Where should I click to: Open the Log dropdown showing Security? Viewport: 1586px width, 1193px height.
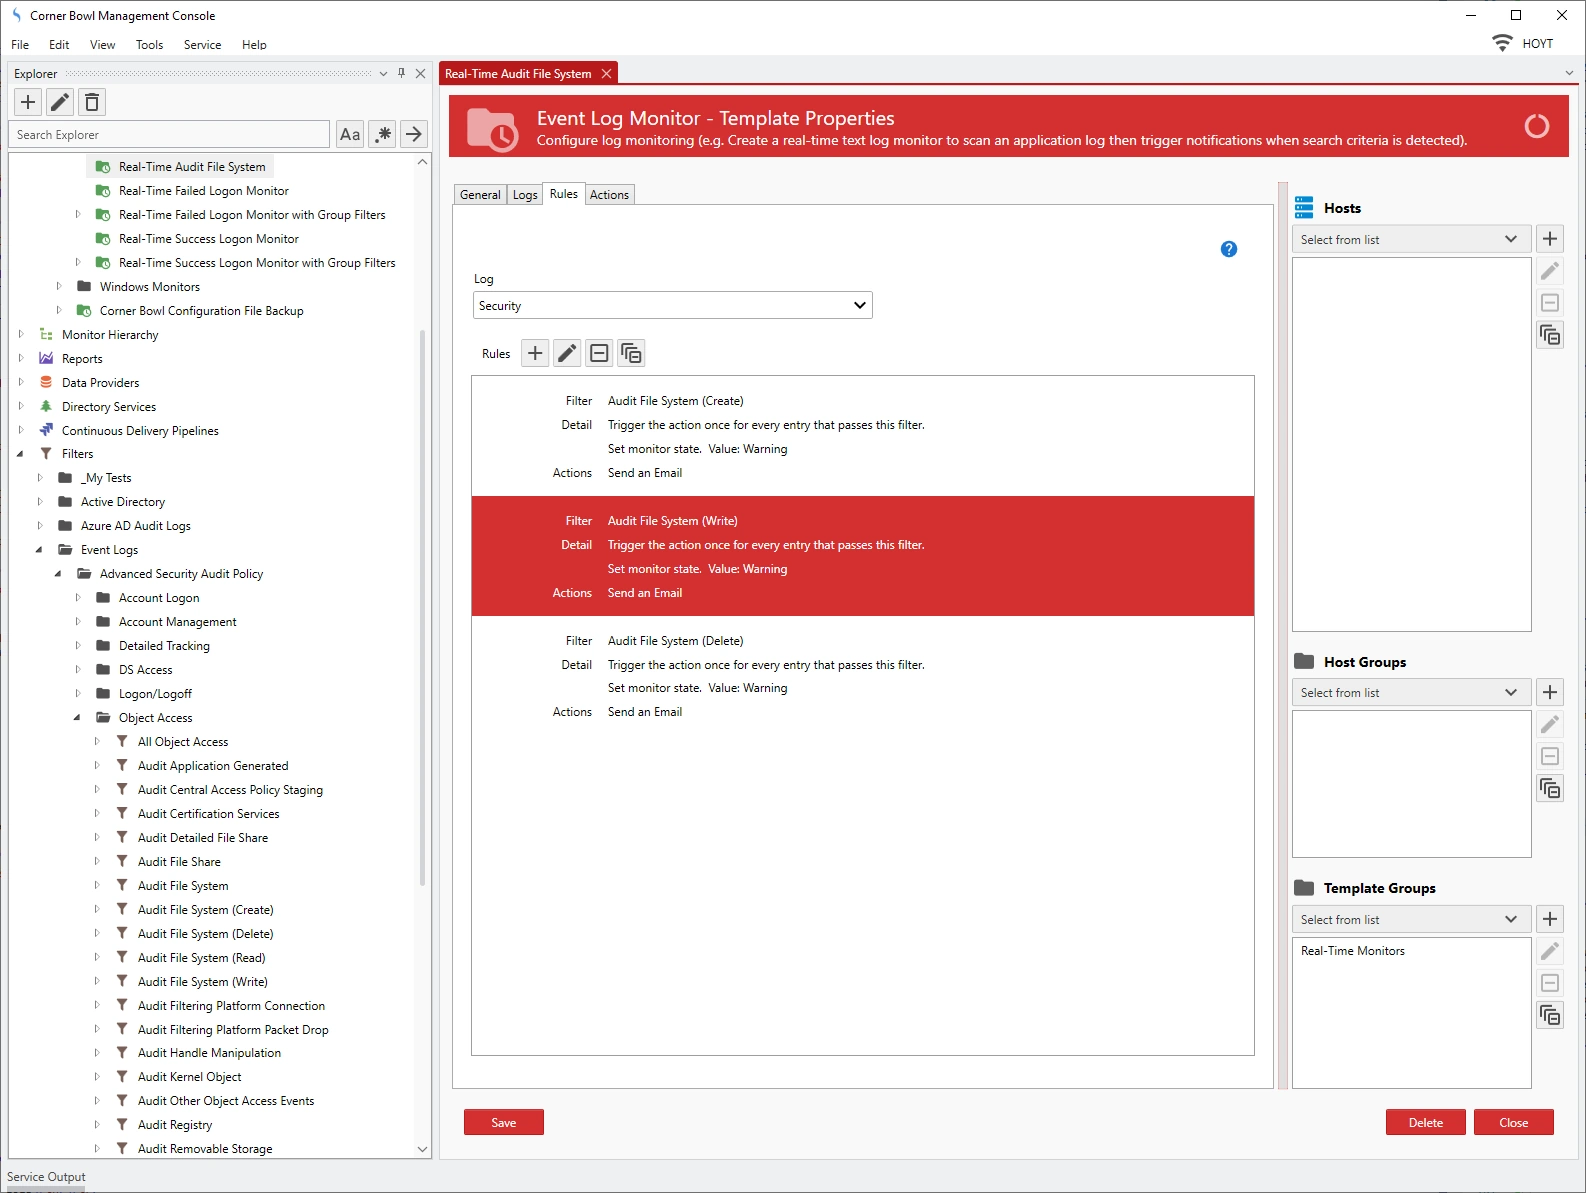click(x=672, y=306)
